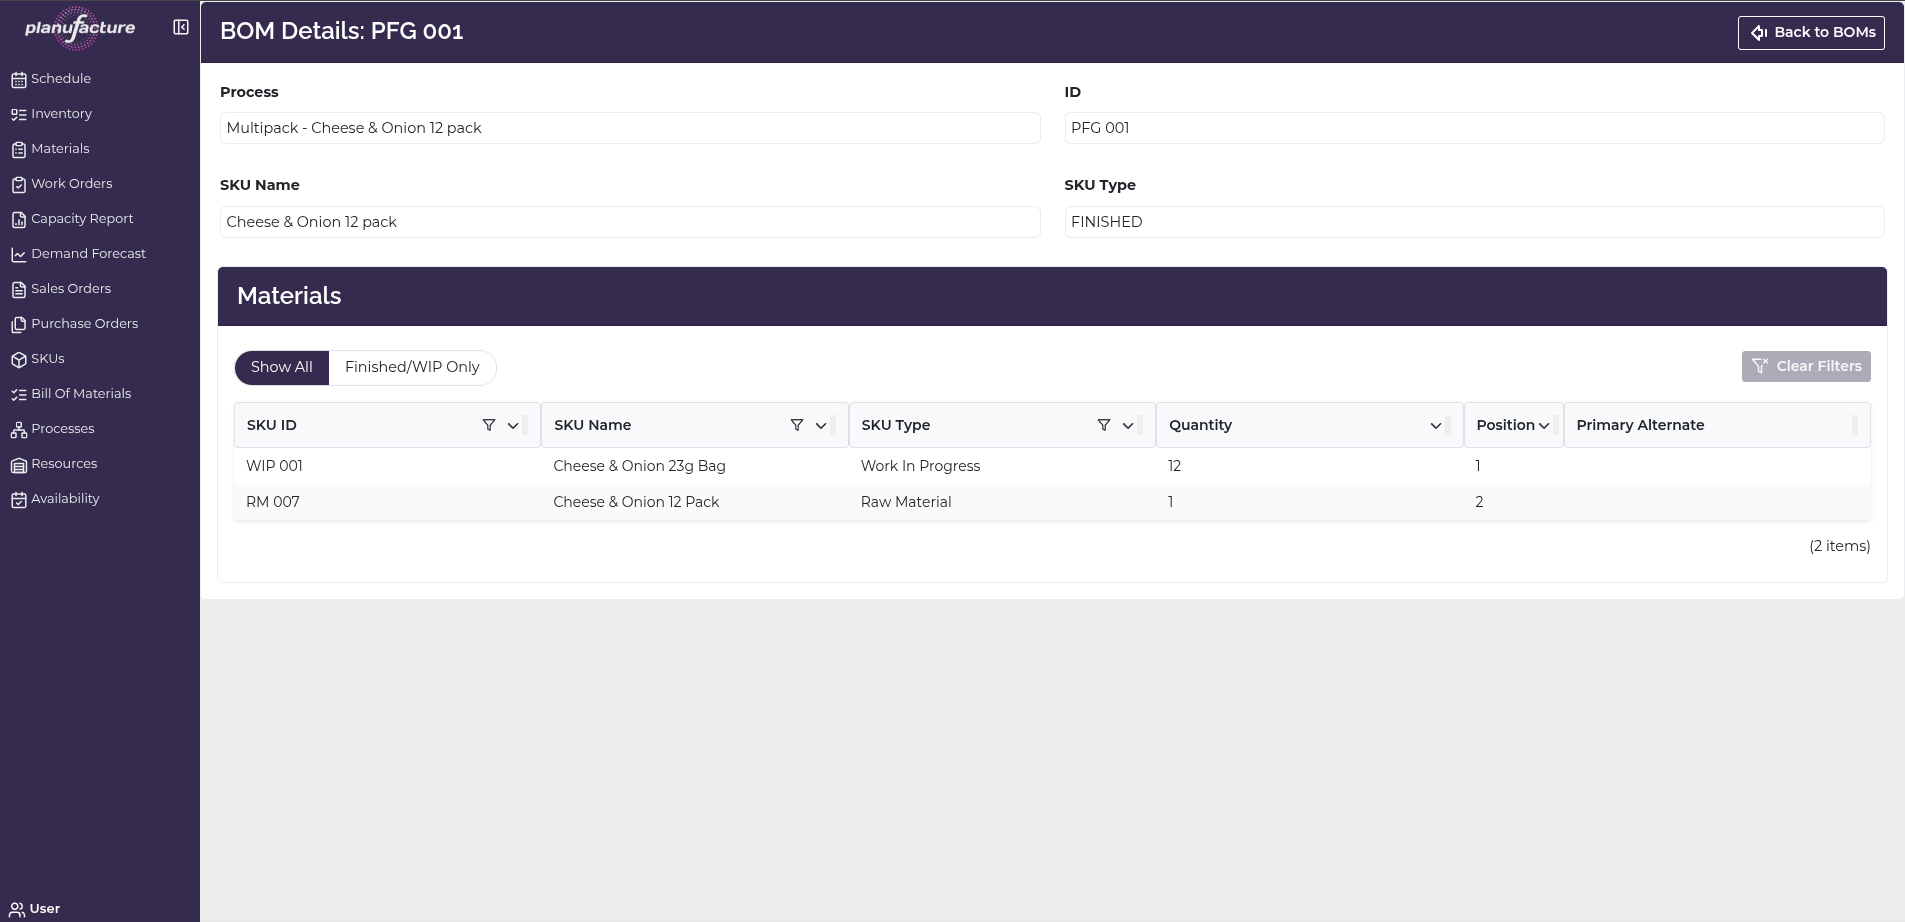Click the SKU Name input field
The height and width of the screenshot is (922, 1905).
coord(630,222)
